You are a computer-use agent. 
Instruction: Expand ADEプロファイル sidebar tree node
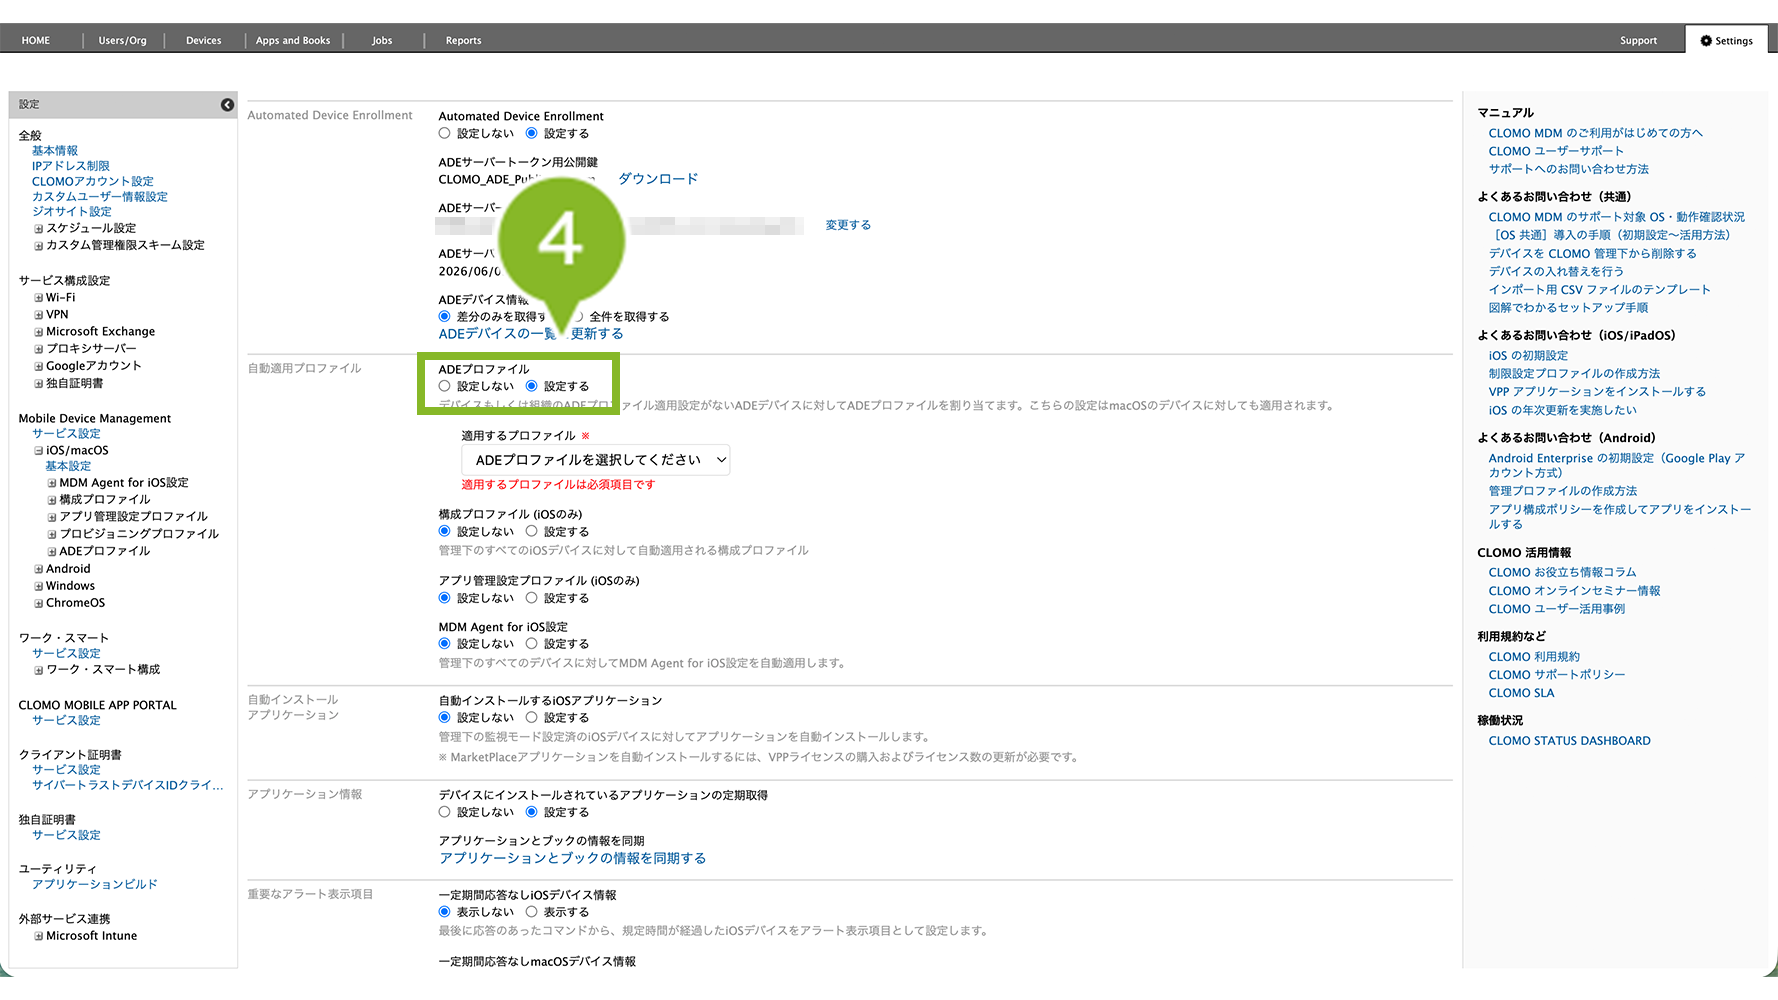pyautogui.click(x=52, y=552)
